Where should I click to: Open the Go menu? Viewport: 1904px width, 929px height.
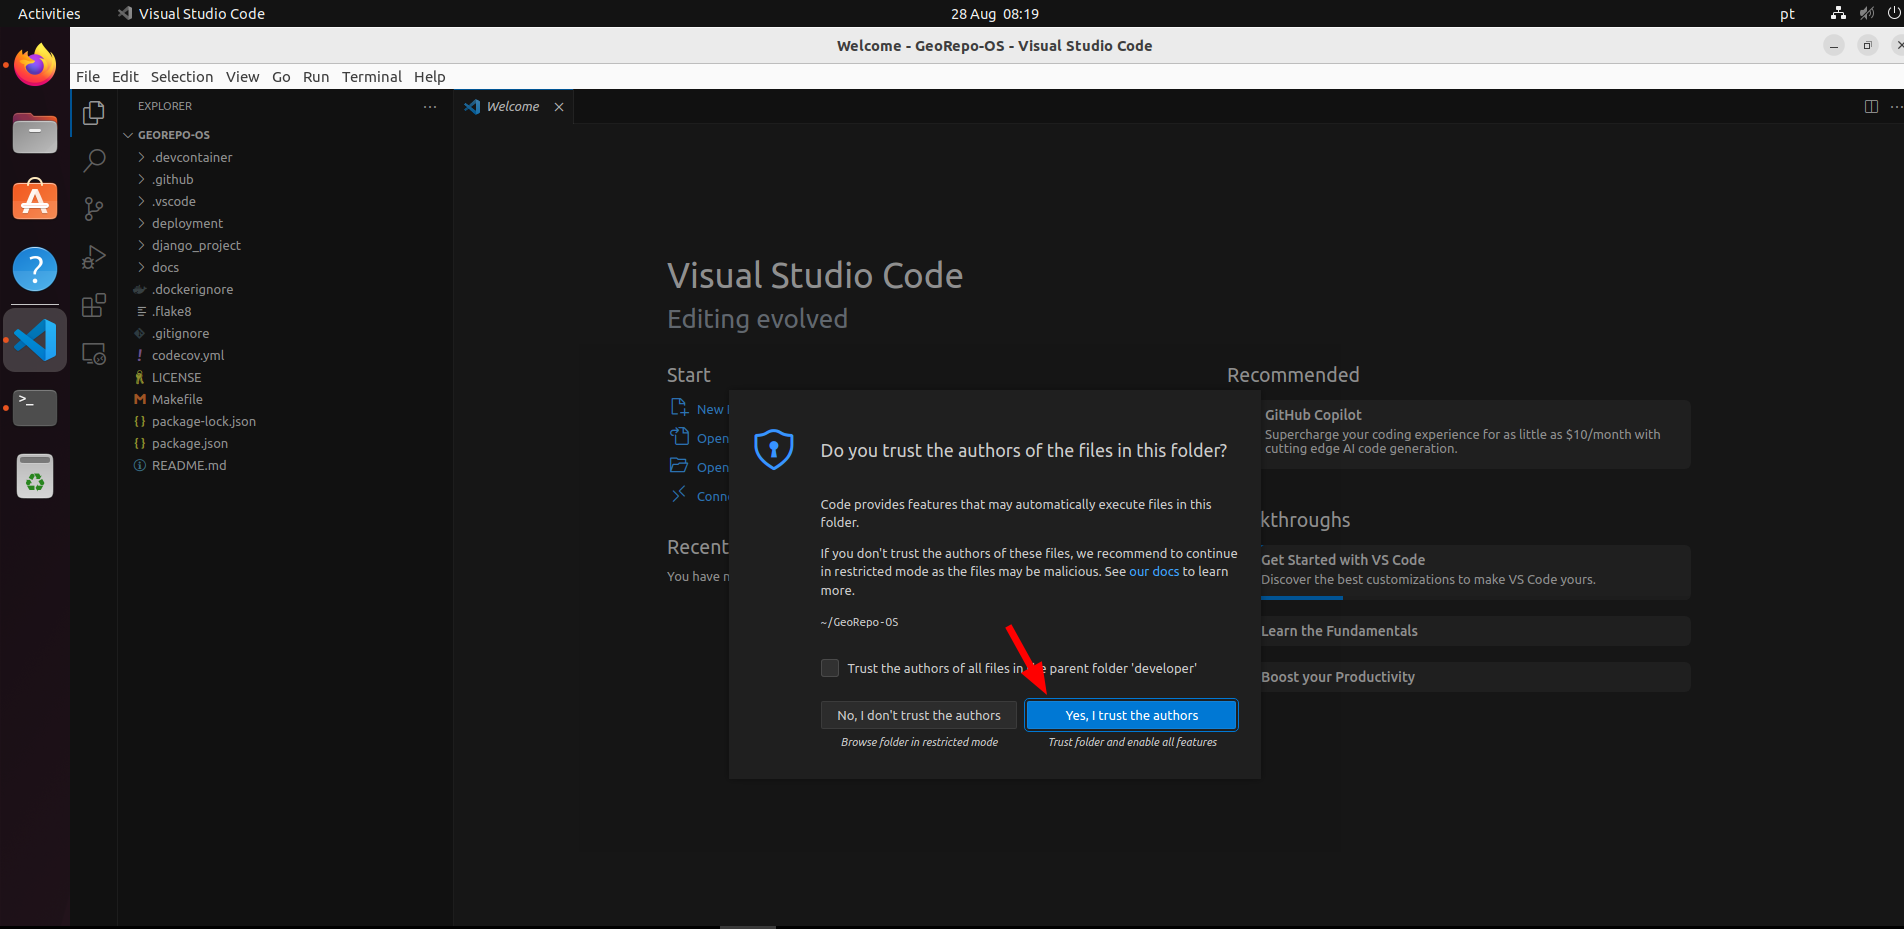(281, 77)
